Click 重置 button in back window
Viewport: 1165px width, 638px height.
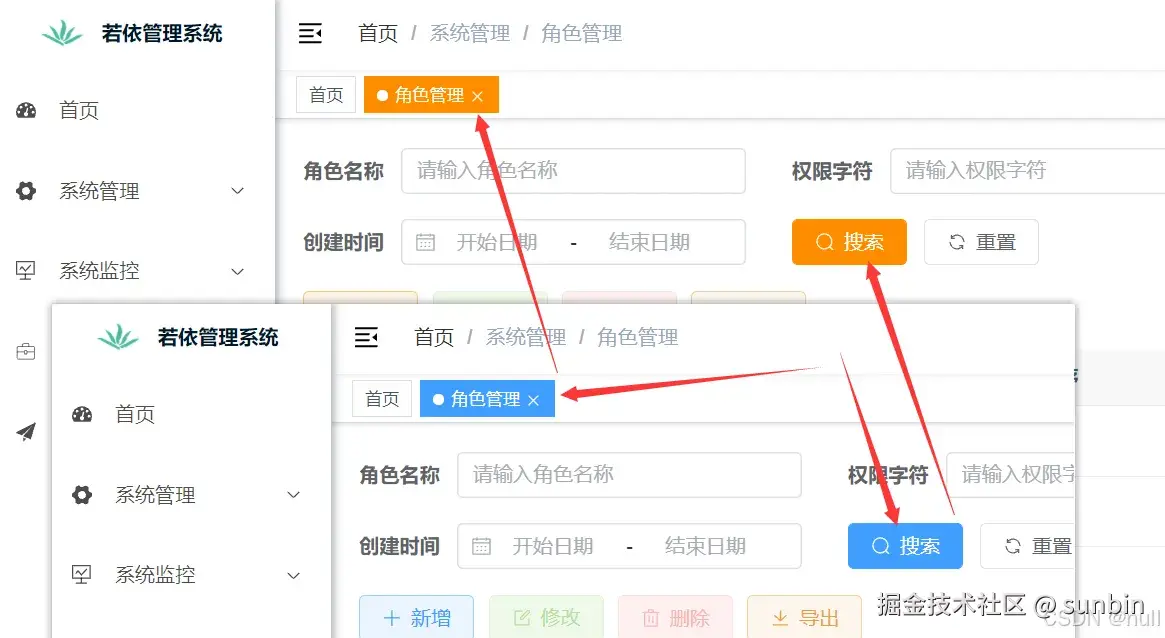pyautogui.click(x=981, y=242)
